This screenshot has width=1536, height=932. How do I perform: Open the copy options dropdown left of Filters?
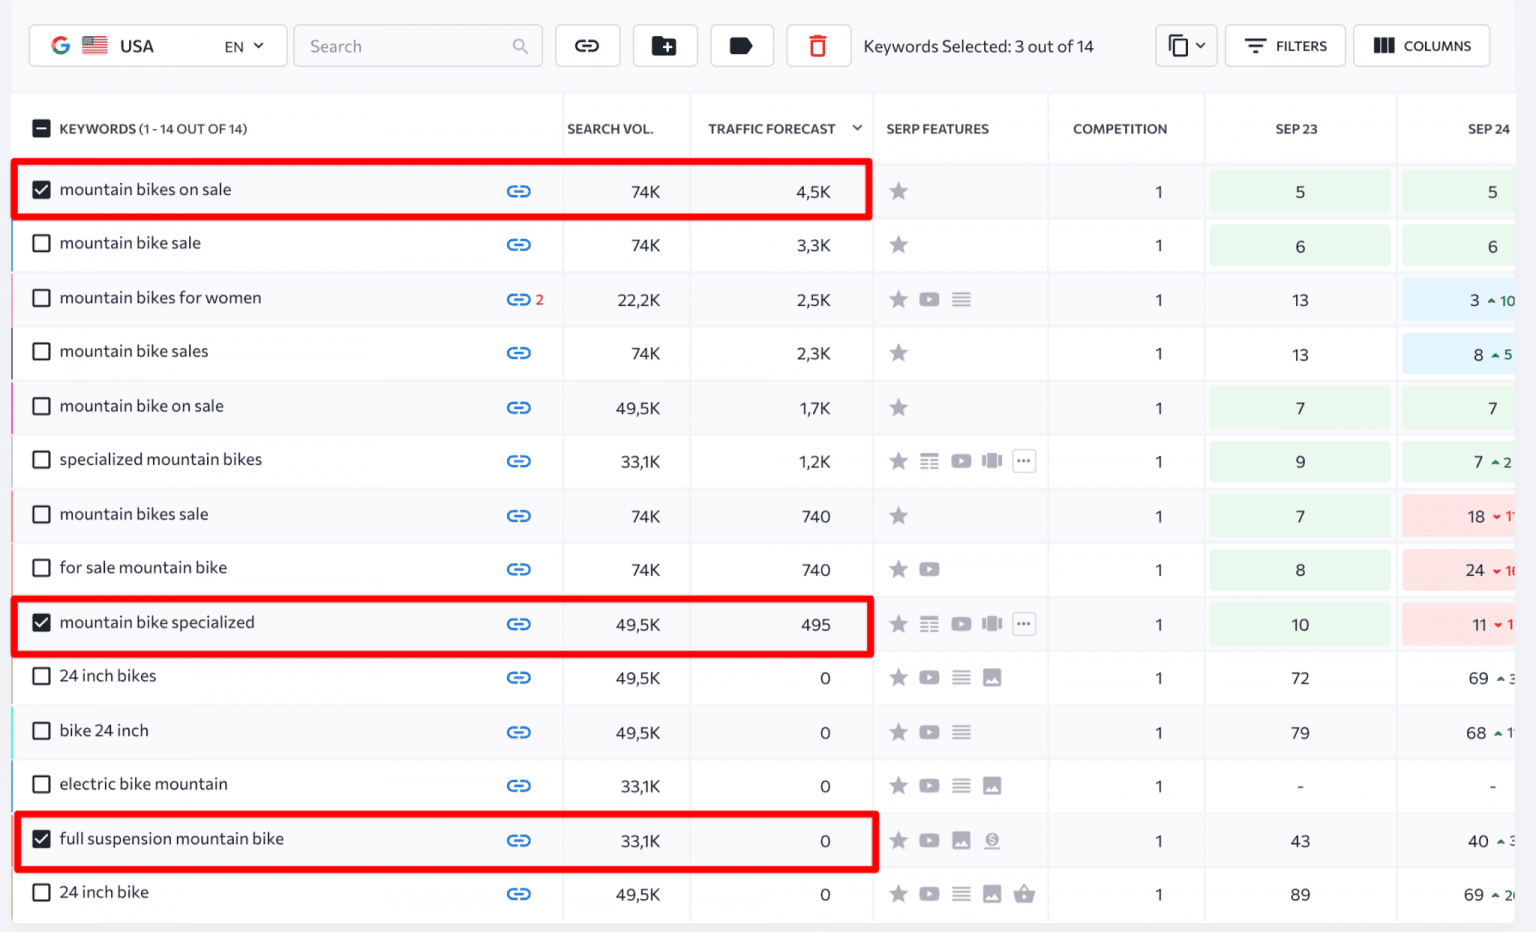pos(1186,45)
